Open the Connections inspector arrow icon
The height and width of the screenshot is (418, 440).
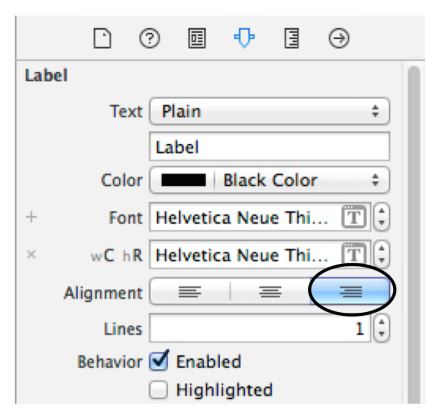(x=339, y=38)
